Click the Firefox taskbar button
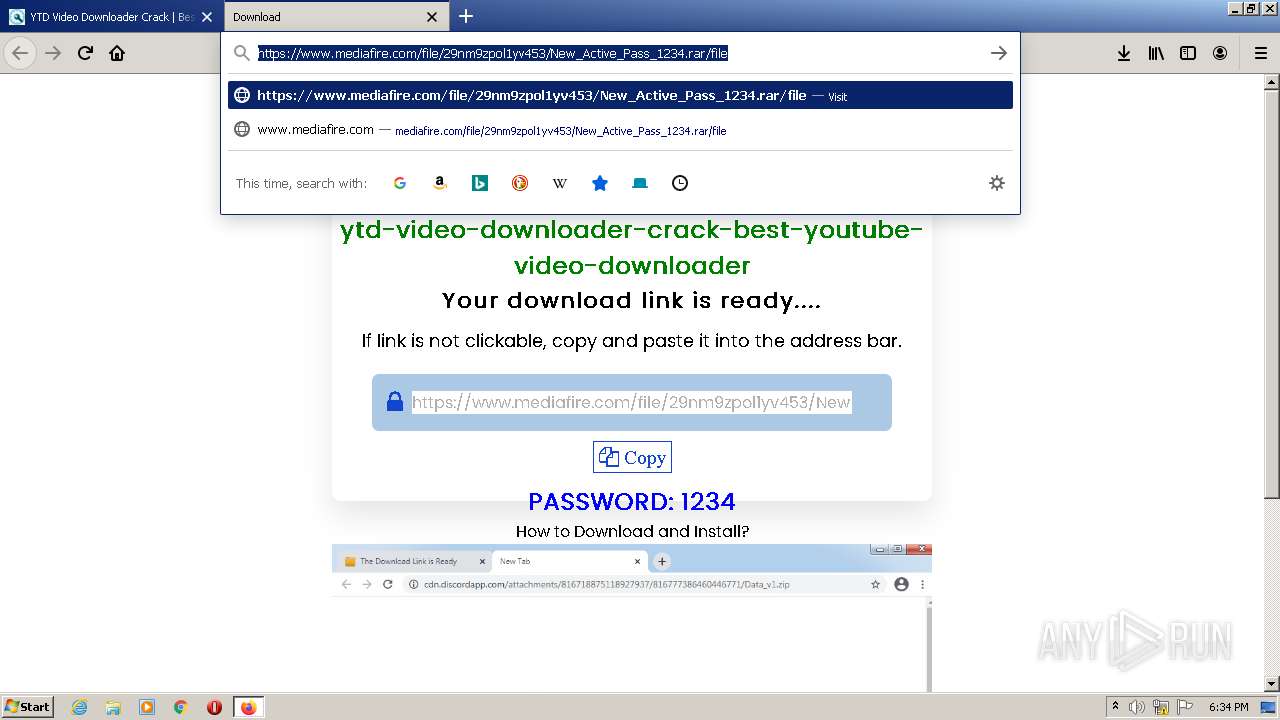The width and height of the screenshot is (1280, 720). (x=248, y=707)
